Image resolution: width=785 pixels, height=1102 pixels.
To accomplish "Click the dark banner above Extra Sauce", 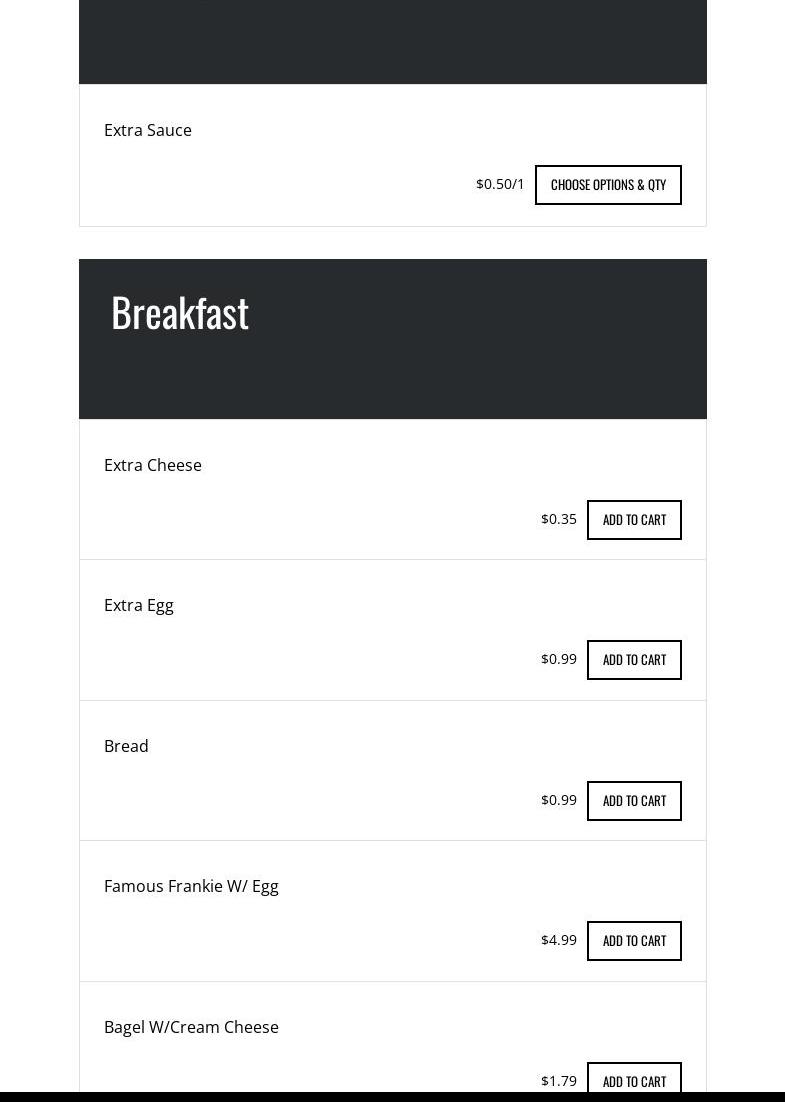I will click(392, 40).
